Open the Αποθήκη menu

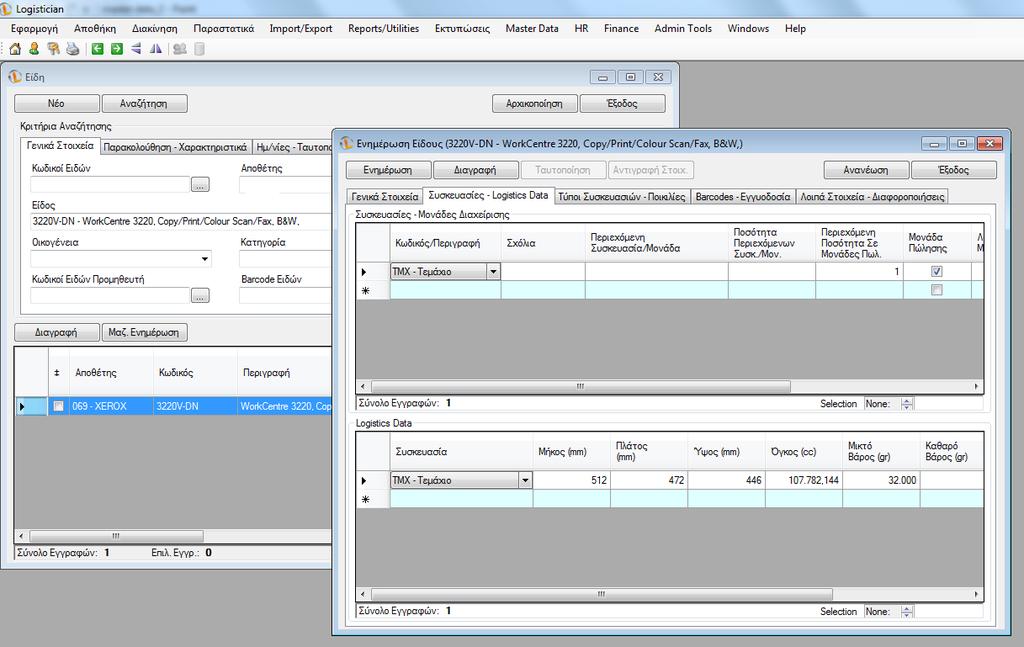click(95, 29)
